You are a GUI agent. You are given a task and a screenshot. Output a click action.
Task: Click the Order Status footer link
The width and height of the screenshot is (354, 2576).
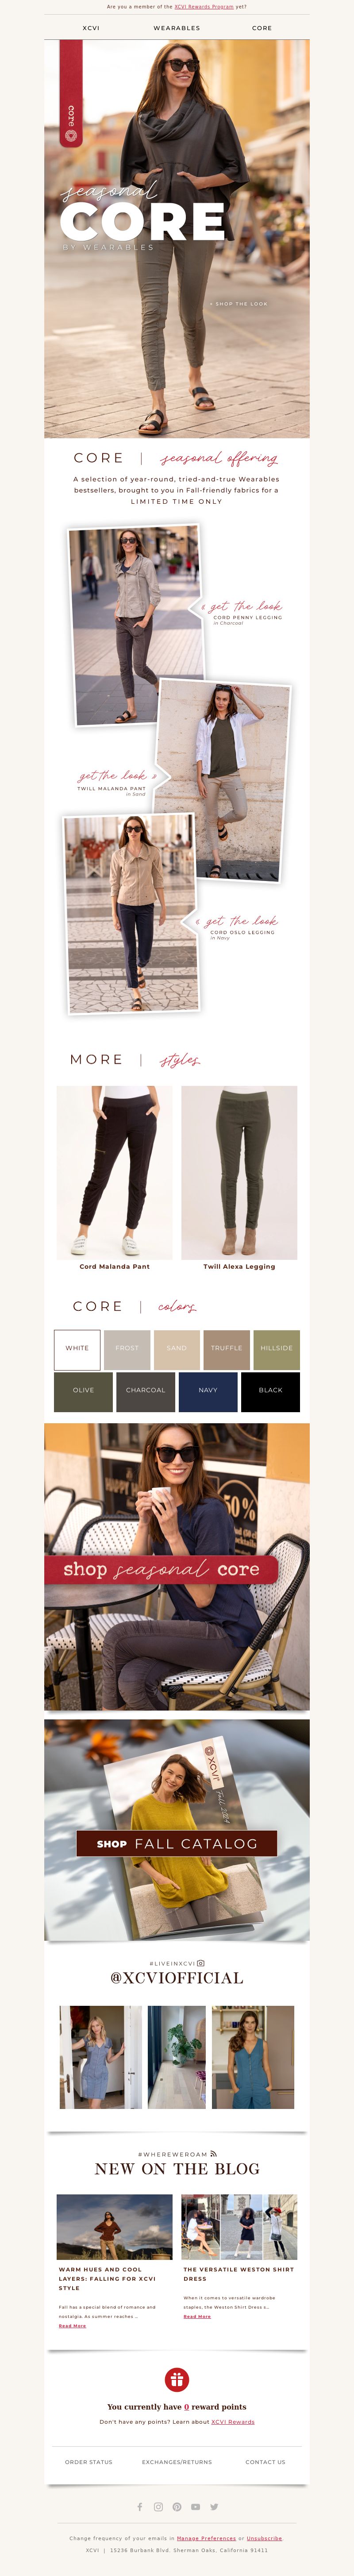coord(89,2461)
